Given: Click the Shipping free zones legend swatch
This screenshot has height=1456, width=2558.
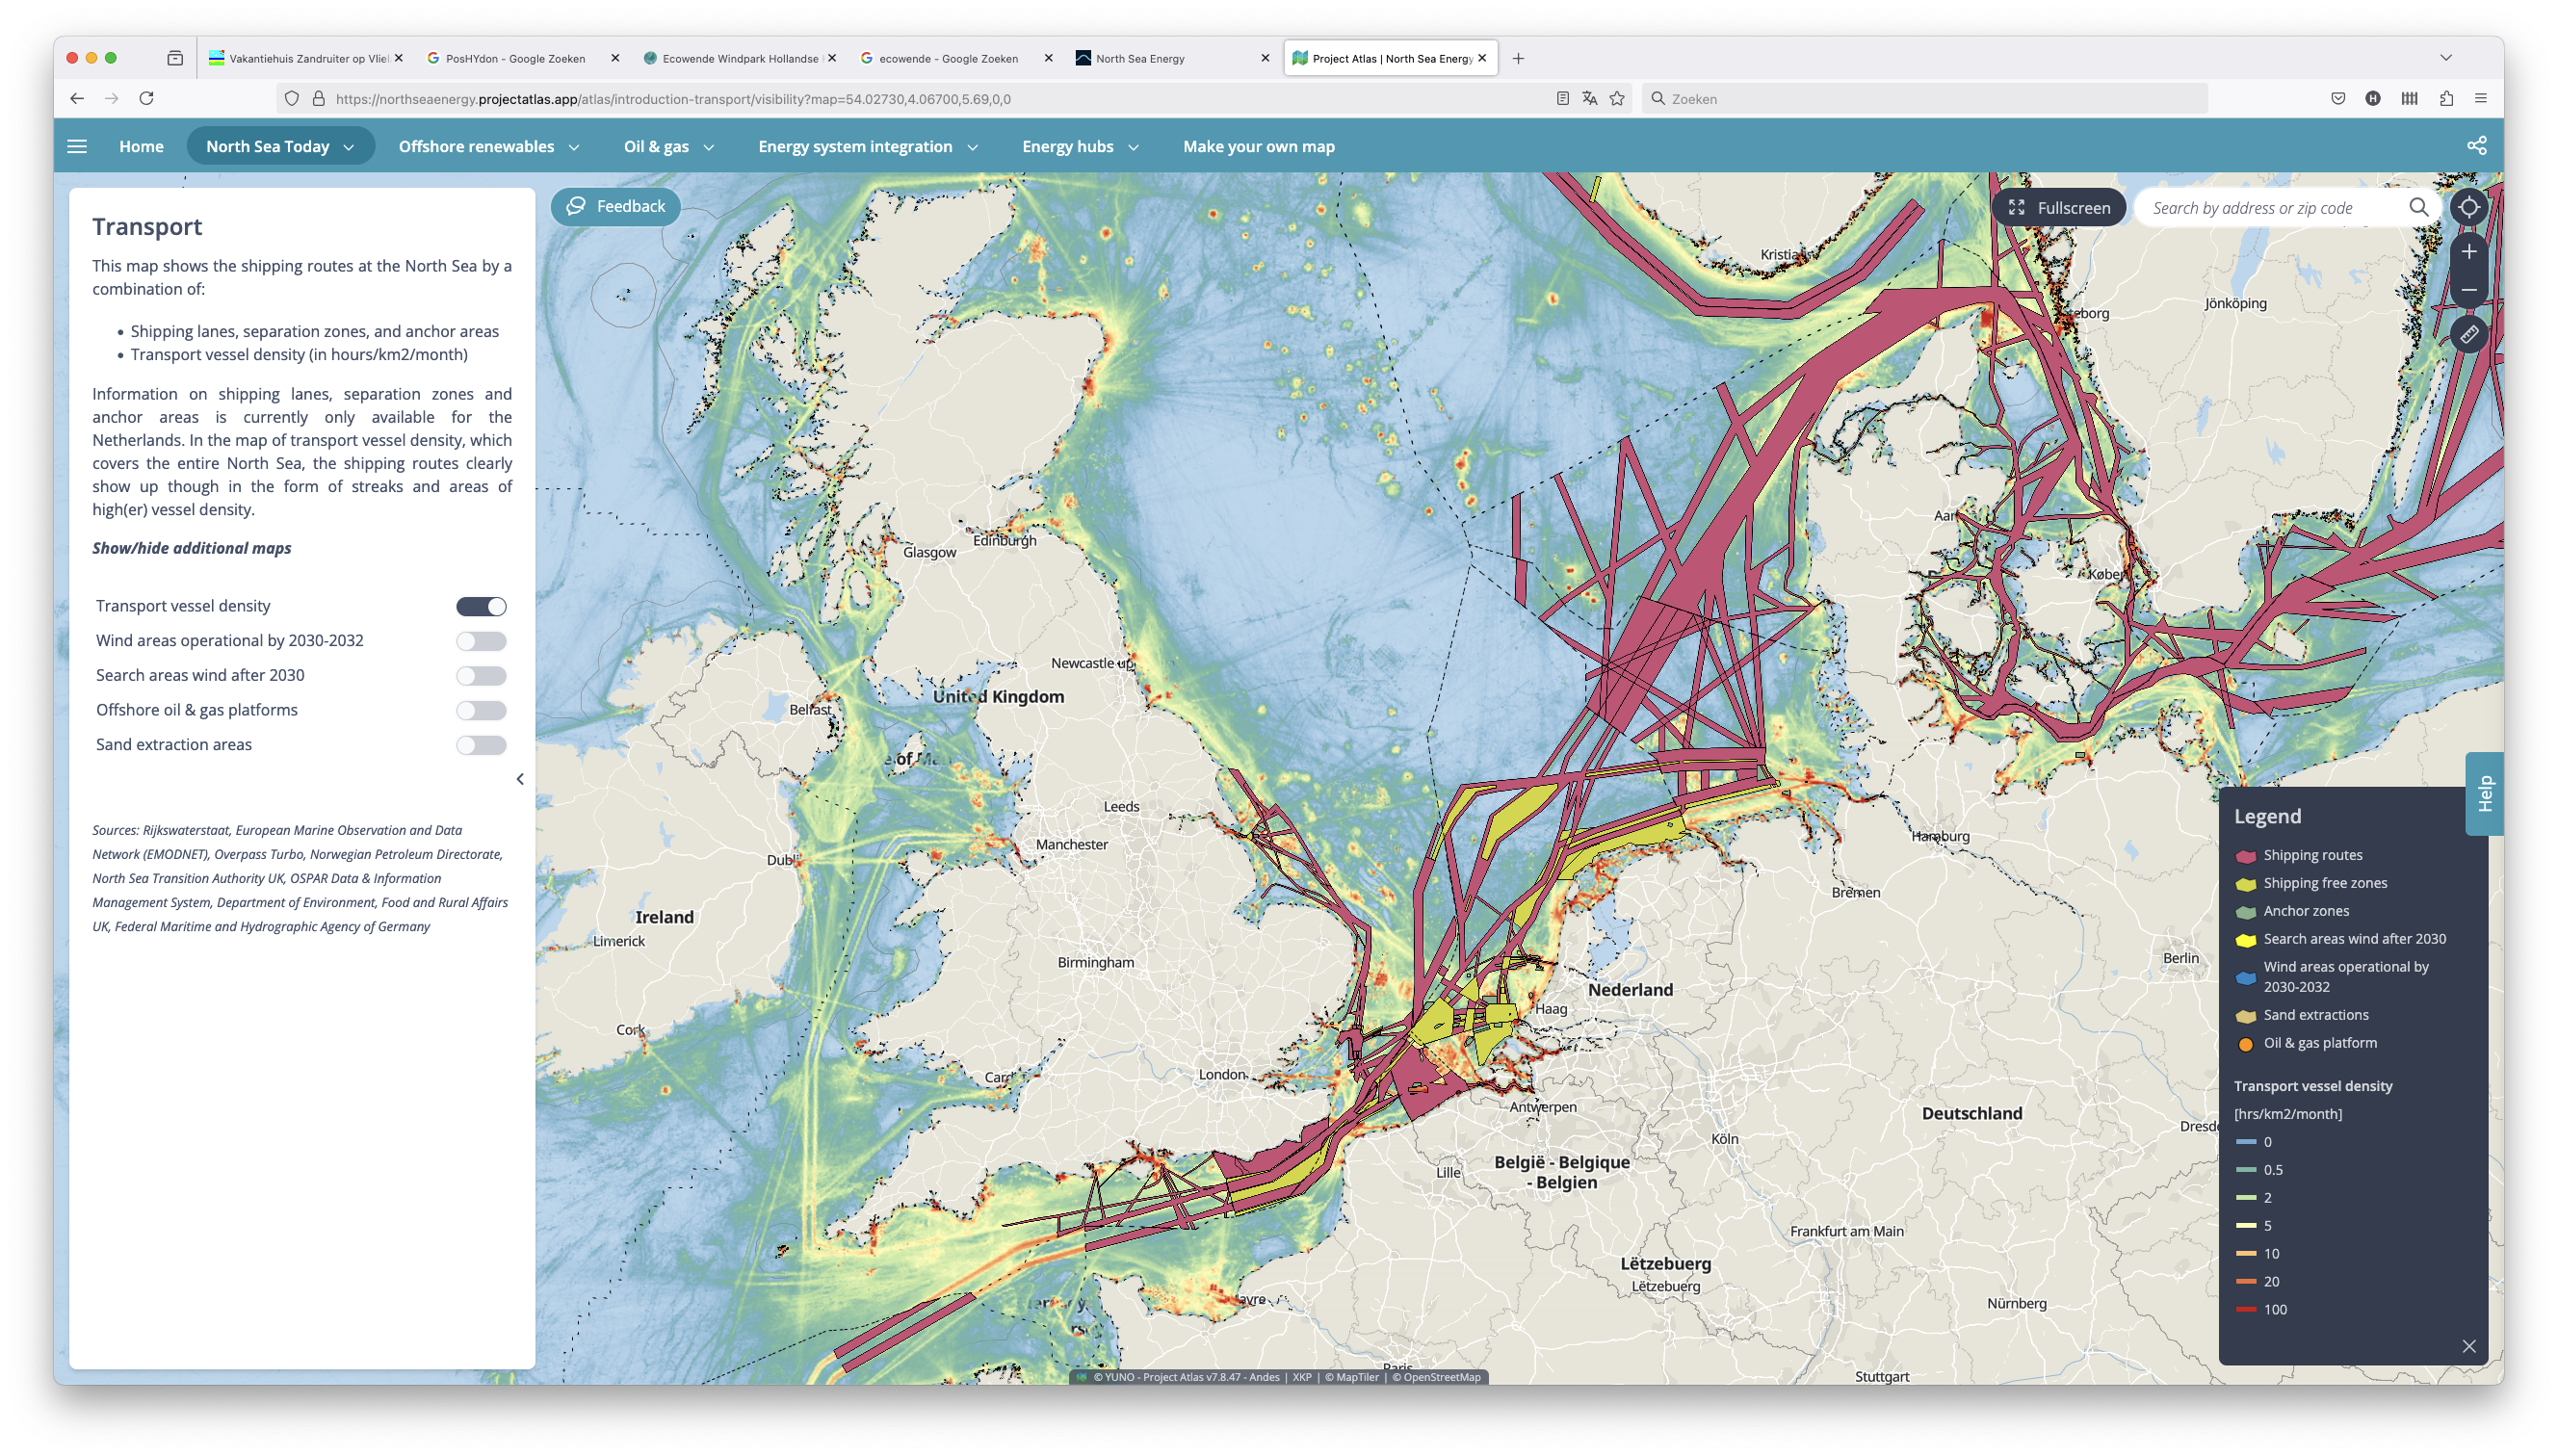Looking at the screenshot, I should click(2245, 884).
